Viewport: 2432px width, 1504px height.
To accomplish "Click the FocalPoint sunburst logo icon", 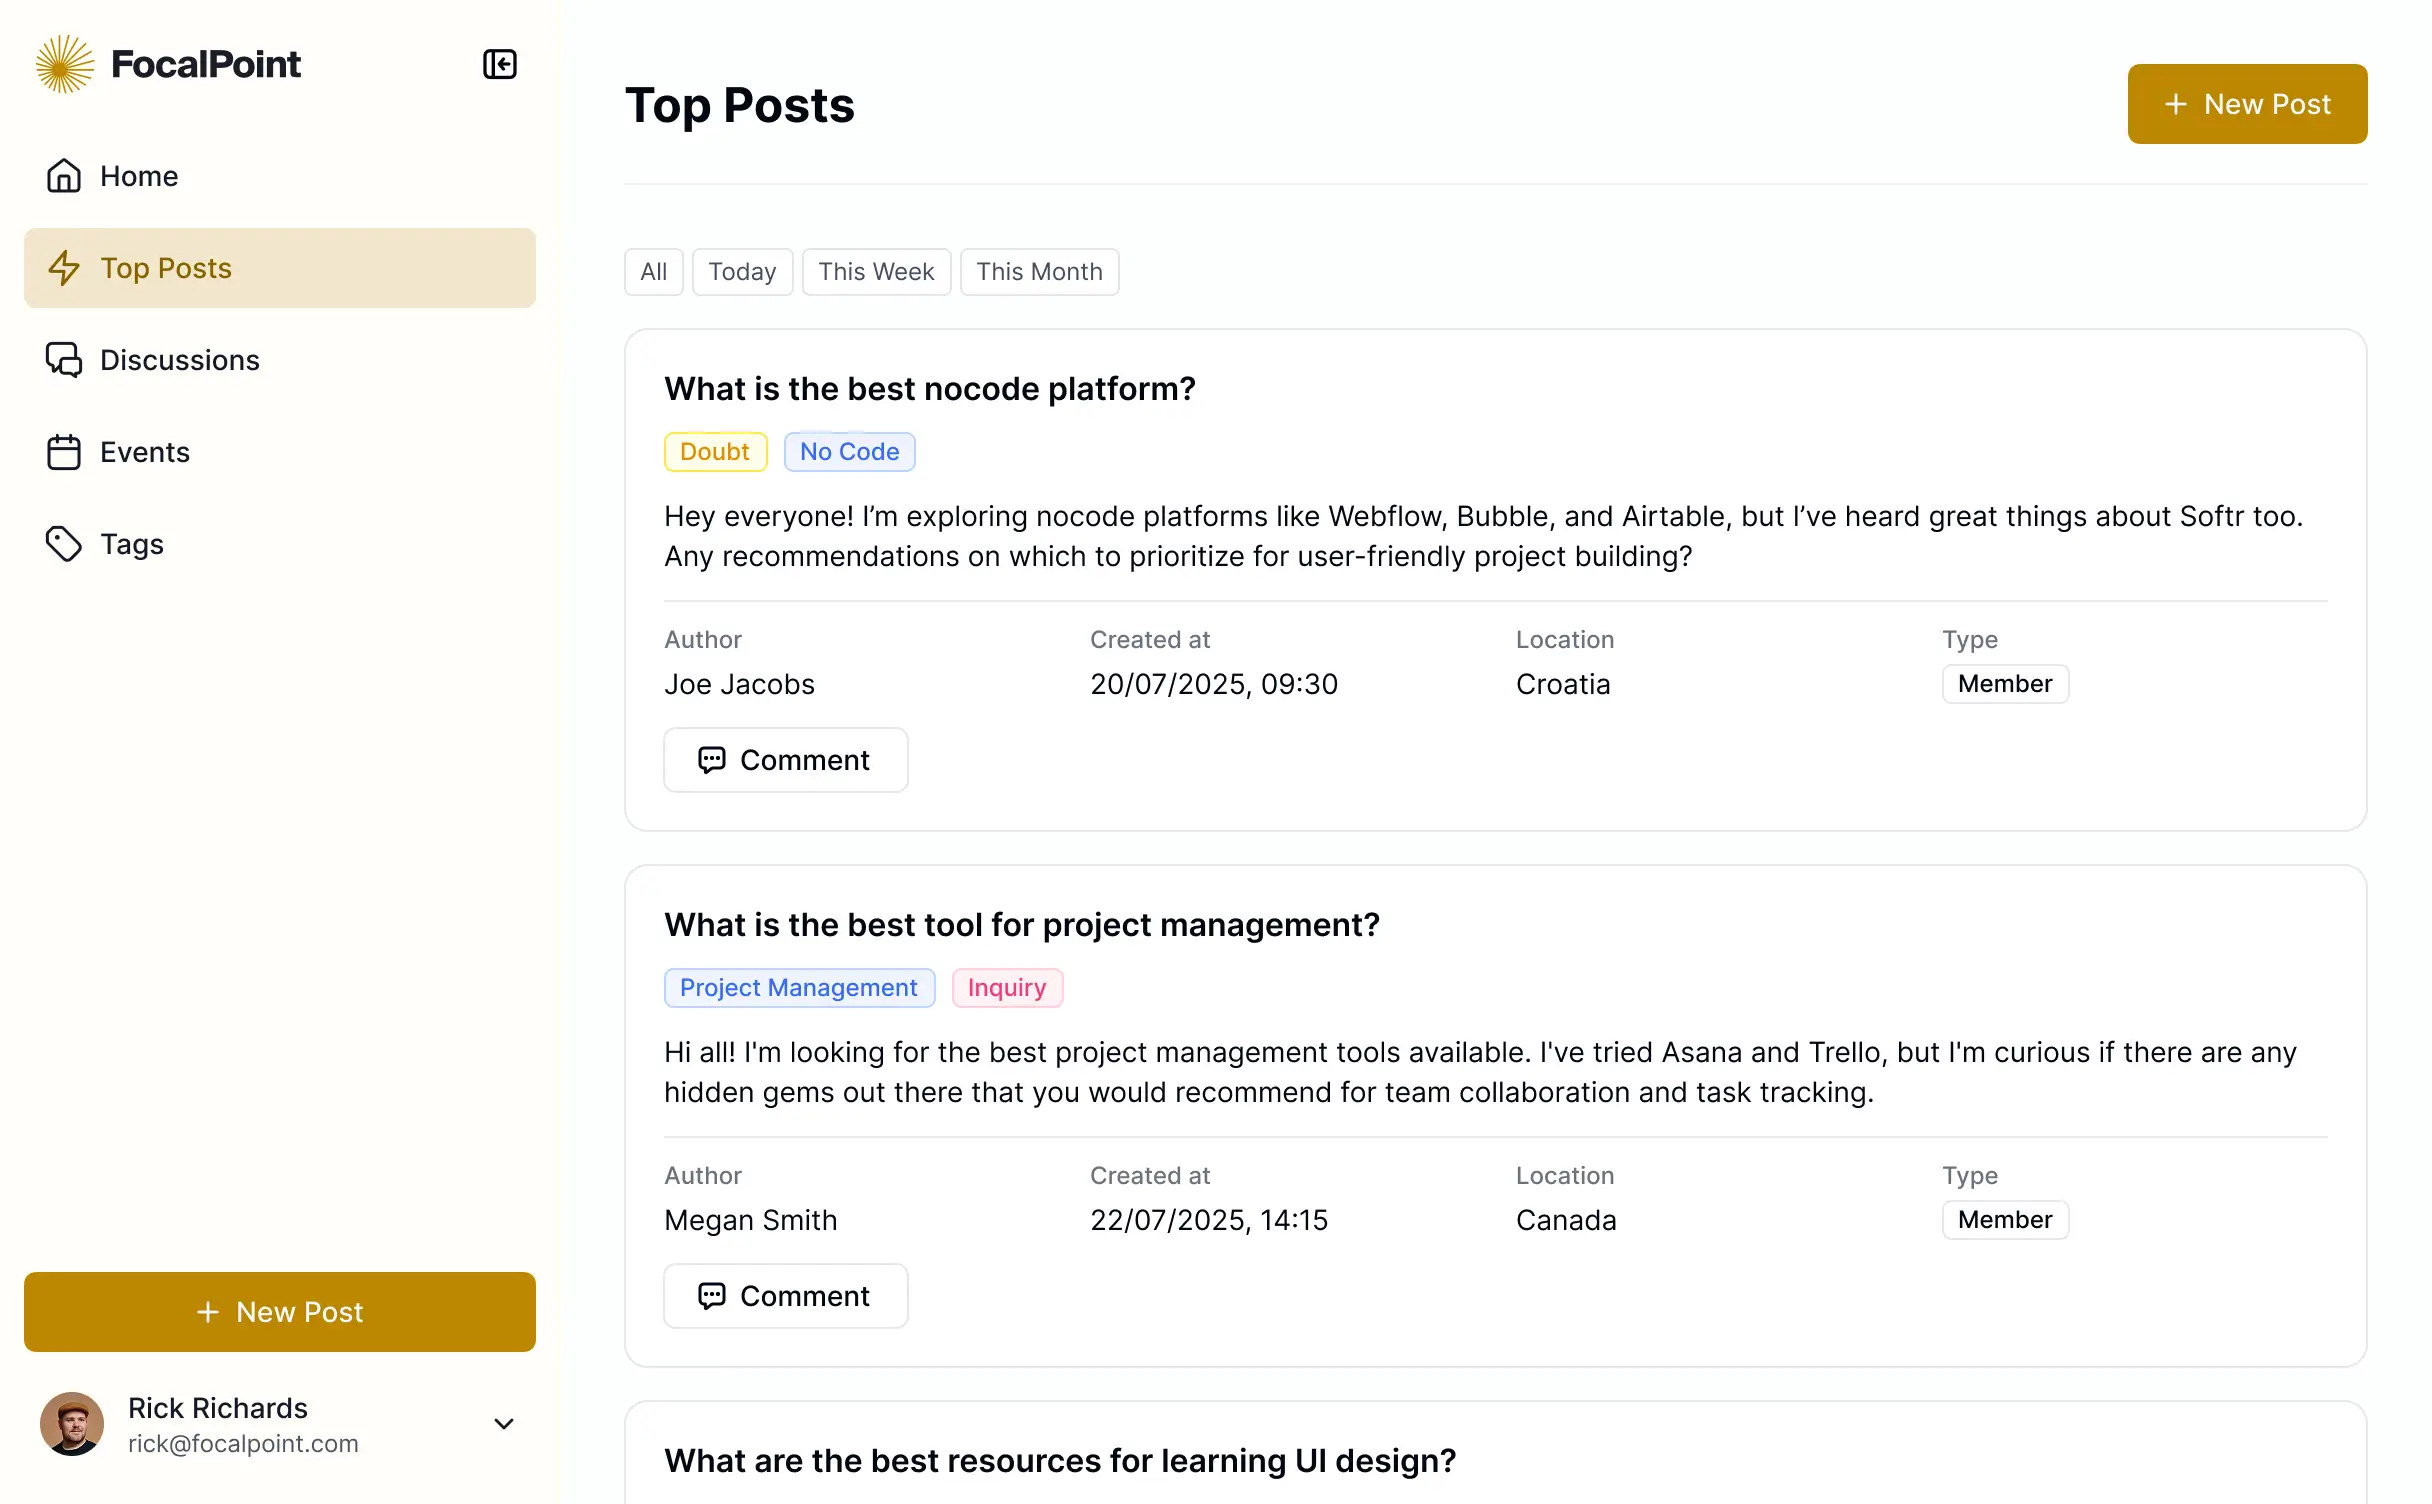I will (x=63, y=63).
